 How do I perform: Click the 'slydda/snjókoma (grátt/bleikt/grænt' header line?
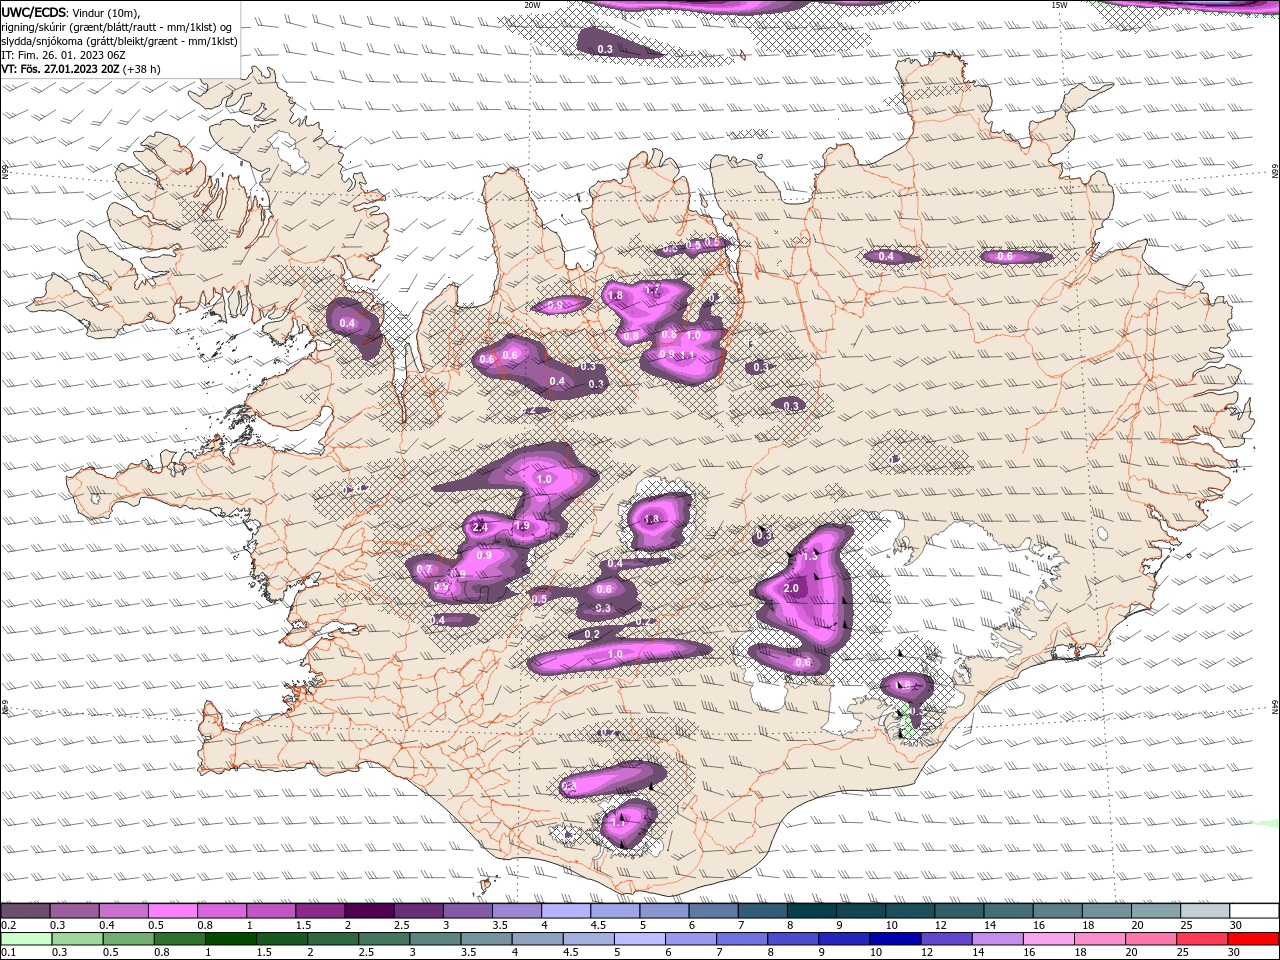click(x=120, y=41)
